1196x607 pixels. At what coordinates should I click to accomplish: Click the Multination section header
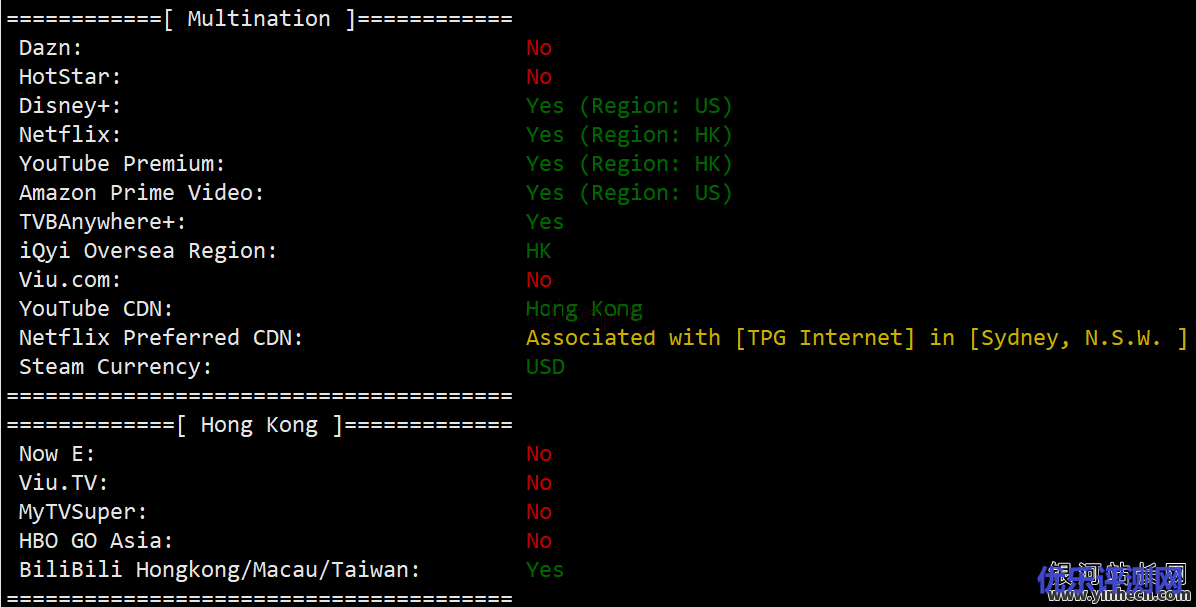click(x=259, y=18)
